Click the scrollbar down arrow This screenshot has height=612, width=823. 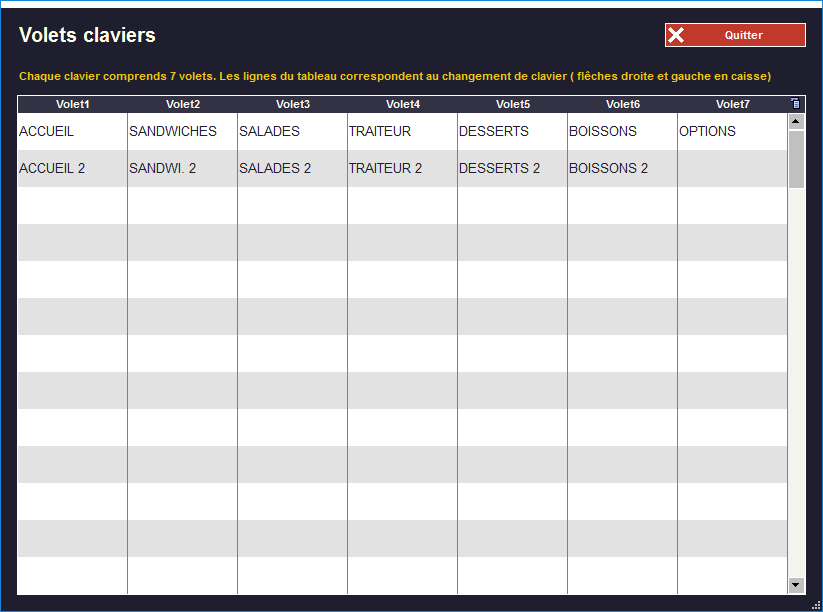click(x=796, y=585)
